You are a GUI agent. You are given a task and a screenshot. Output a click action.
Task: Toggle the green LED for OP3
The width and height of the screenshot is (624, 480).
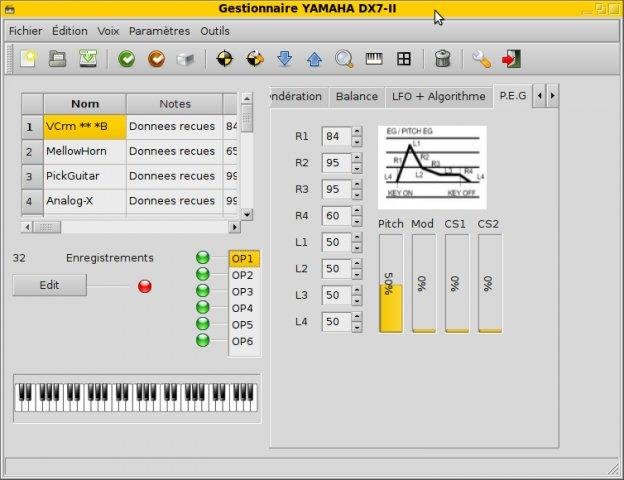click(x=203, y=291)
